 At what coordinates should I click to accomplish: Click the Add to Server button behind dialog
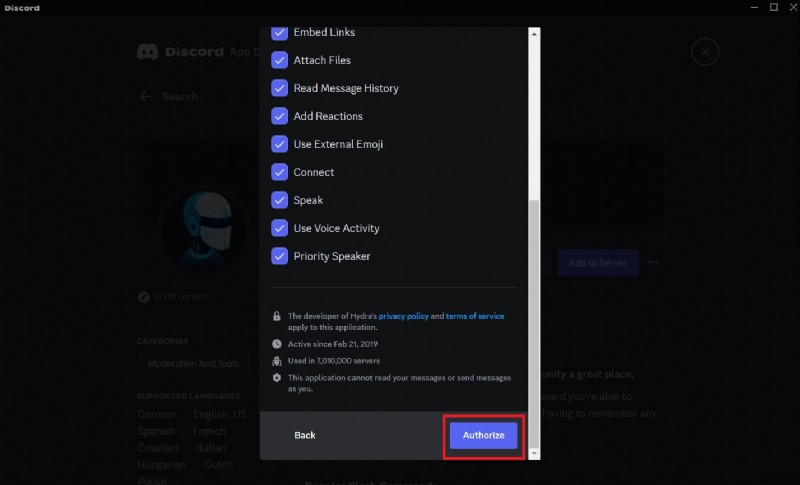pos(597,263)
